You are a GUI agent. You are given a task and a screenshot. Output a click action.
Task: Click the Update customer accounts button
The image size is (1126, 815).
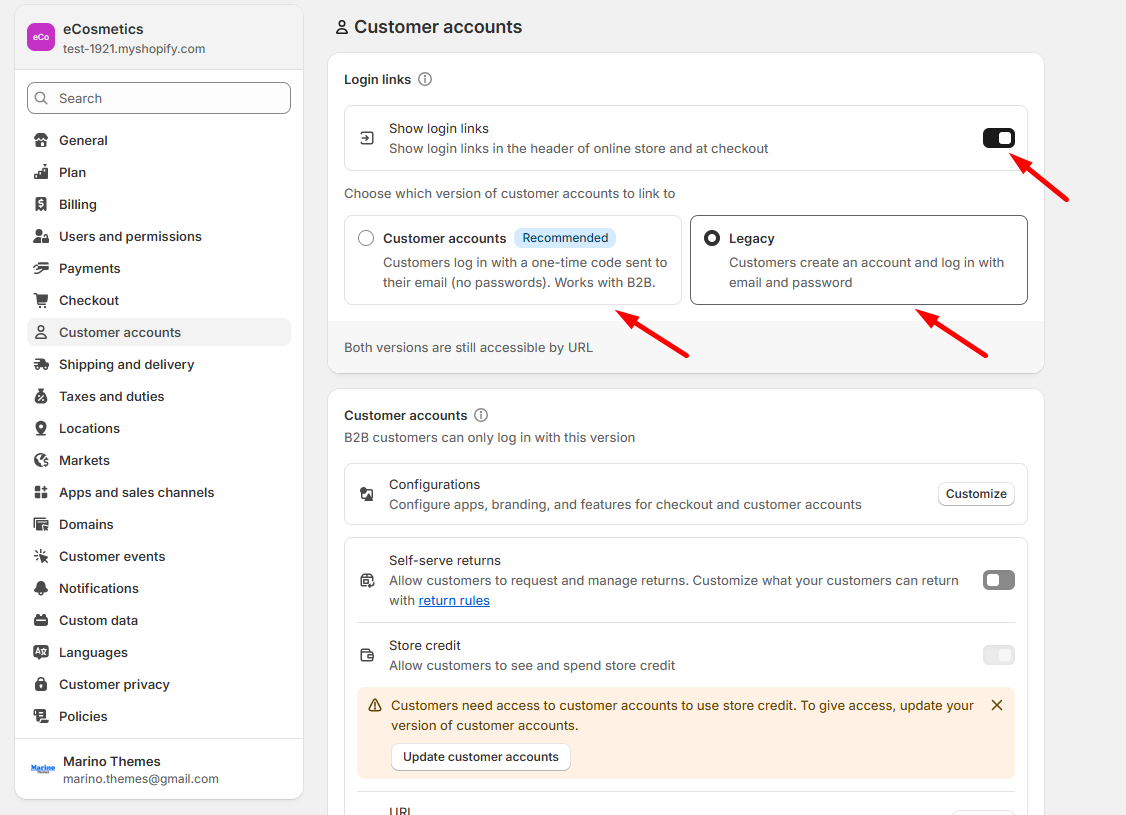(480, 757)
